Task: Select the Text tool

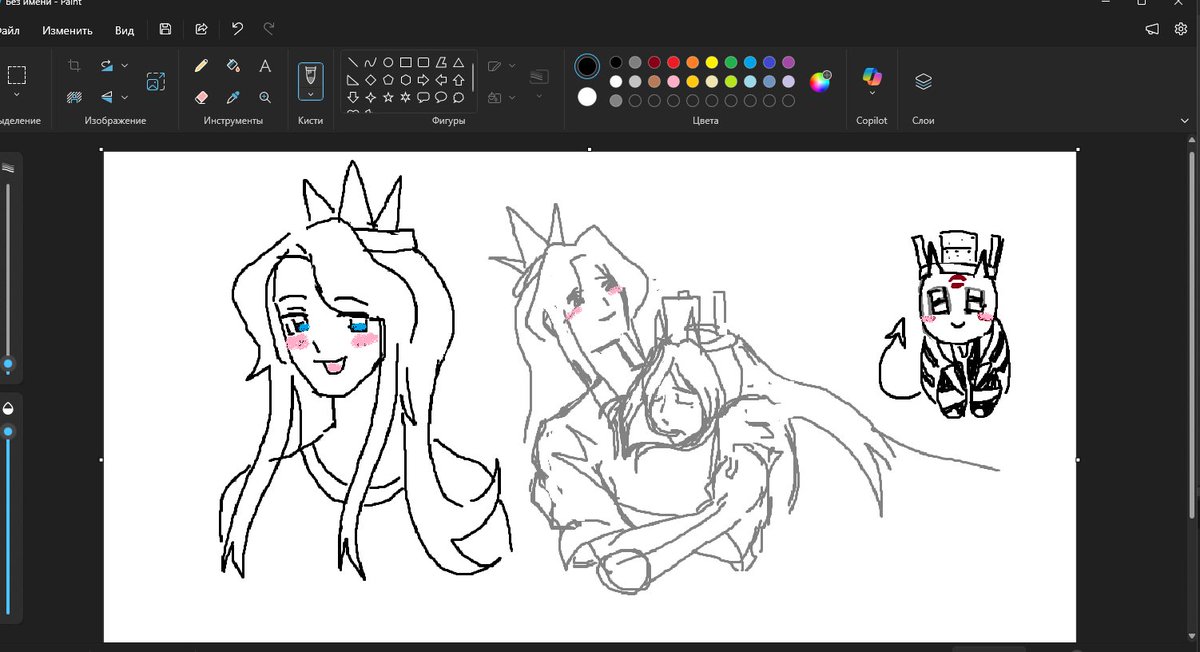Action: click(x=265, y=66)
